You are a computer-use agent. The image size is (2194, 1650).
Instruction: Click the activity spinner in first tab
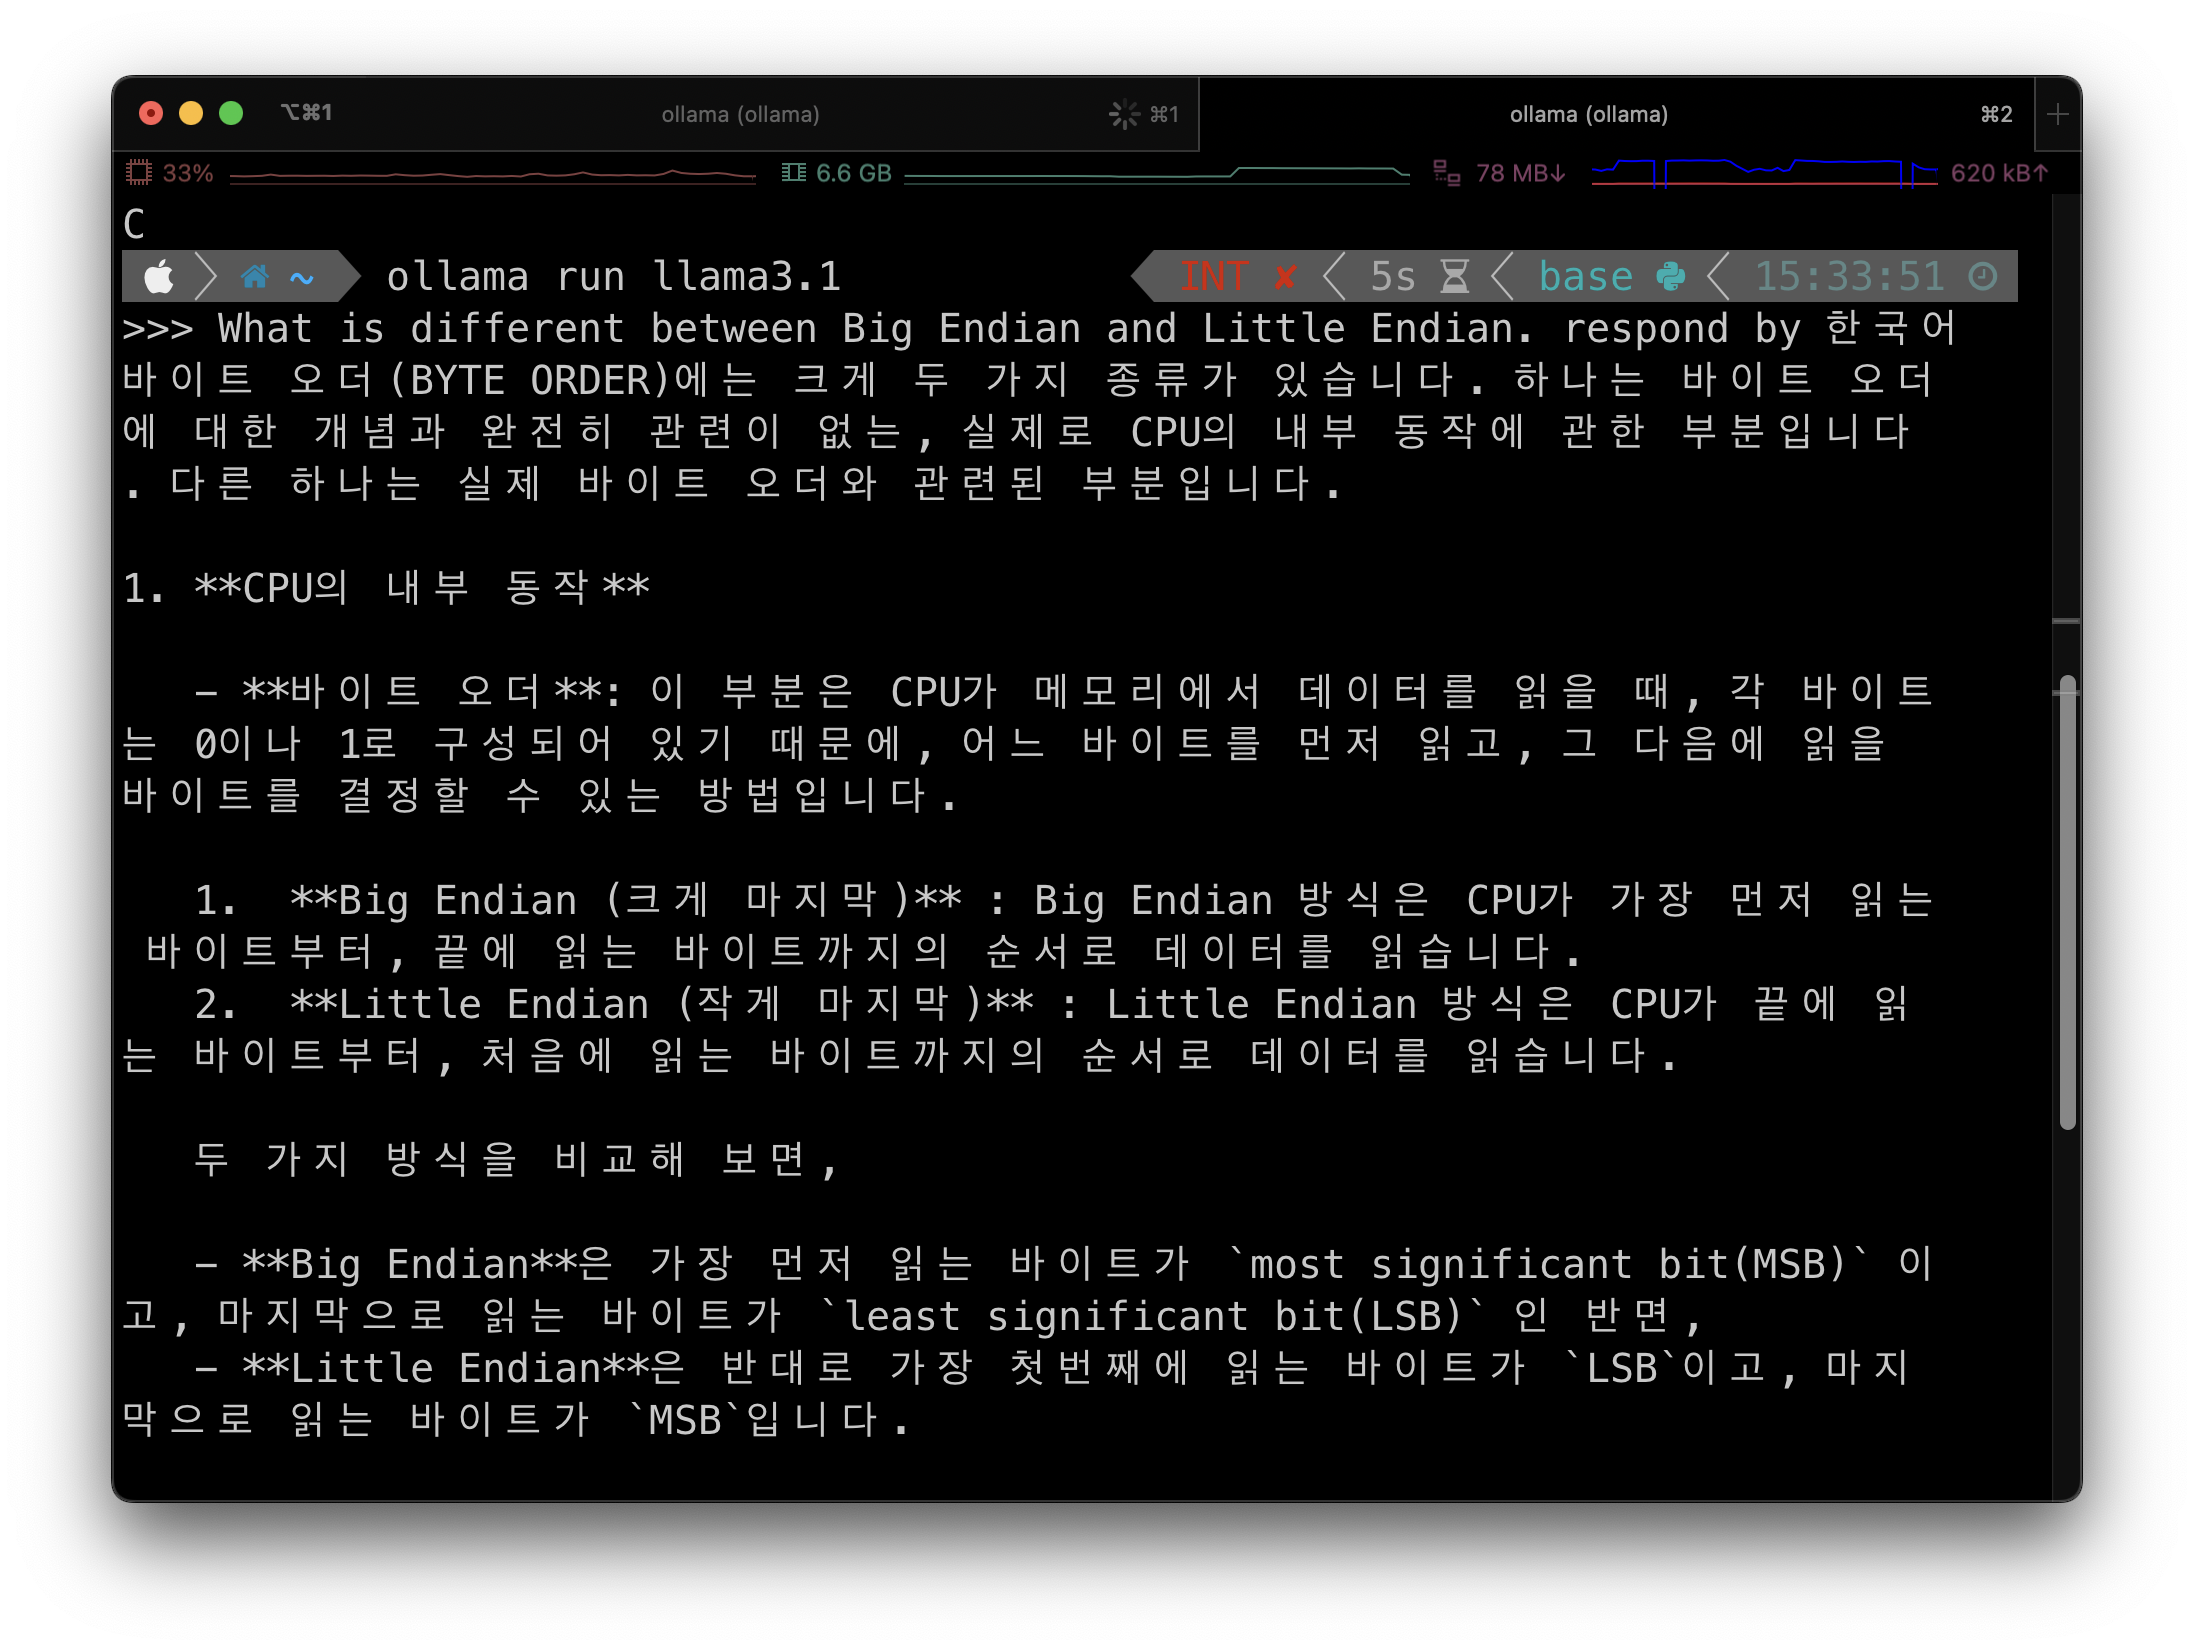tap(1124, 114)
